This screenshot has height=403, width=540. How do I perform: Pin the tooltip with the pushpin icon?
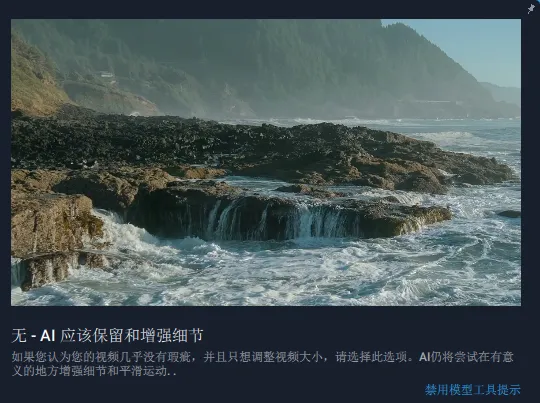tap(531, 8)
